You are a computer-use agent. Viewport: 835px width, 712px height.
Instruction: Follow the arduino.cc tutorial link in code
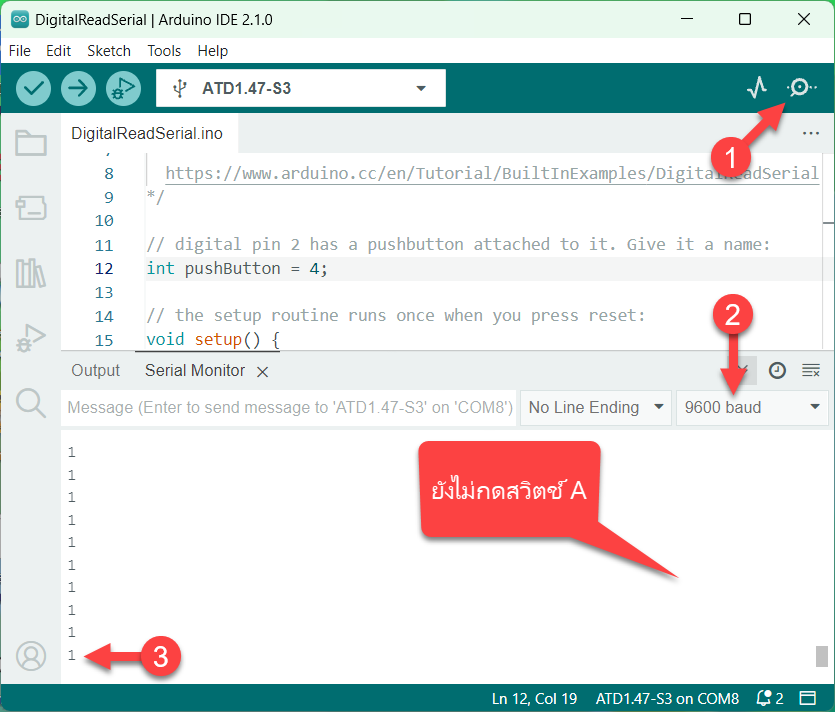point(492,173)
